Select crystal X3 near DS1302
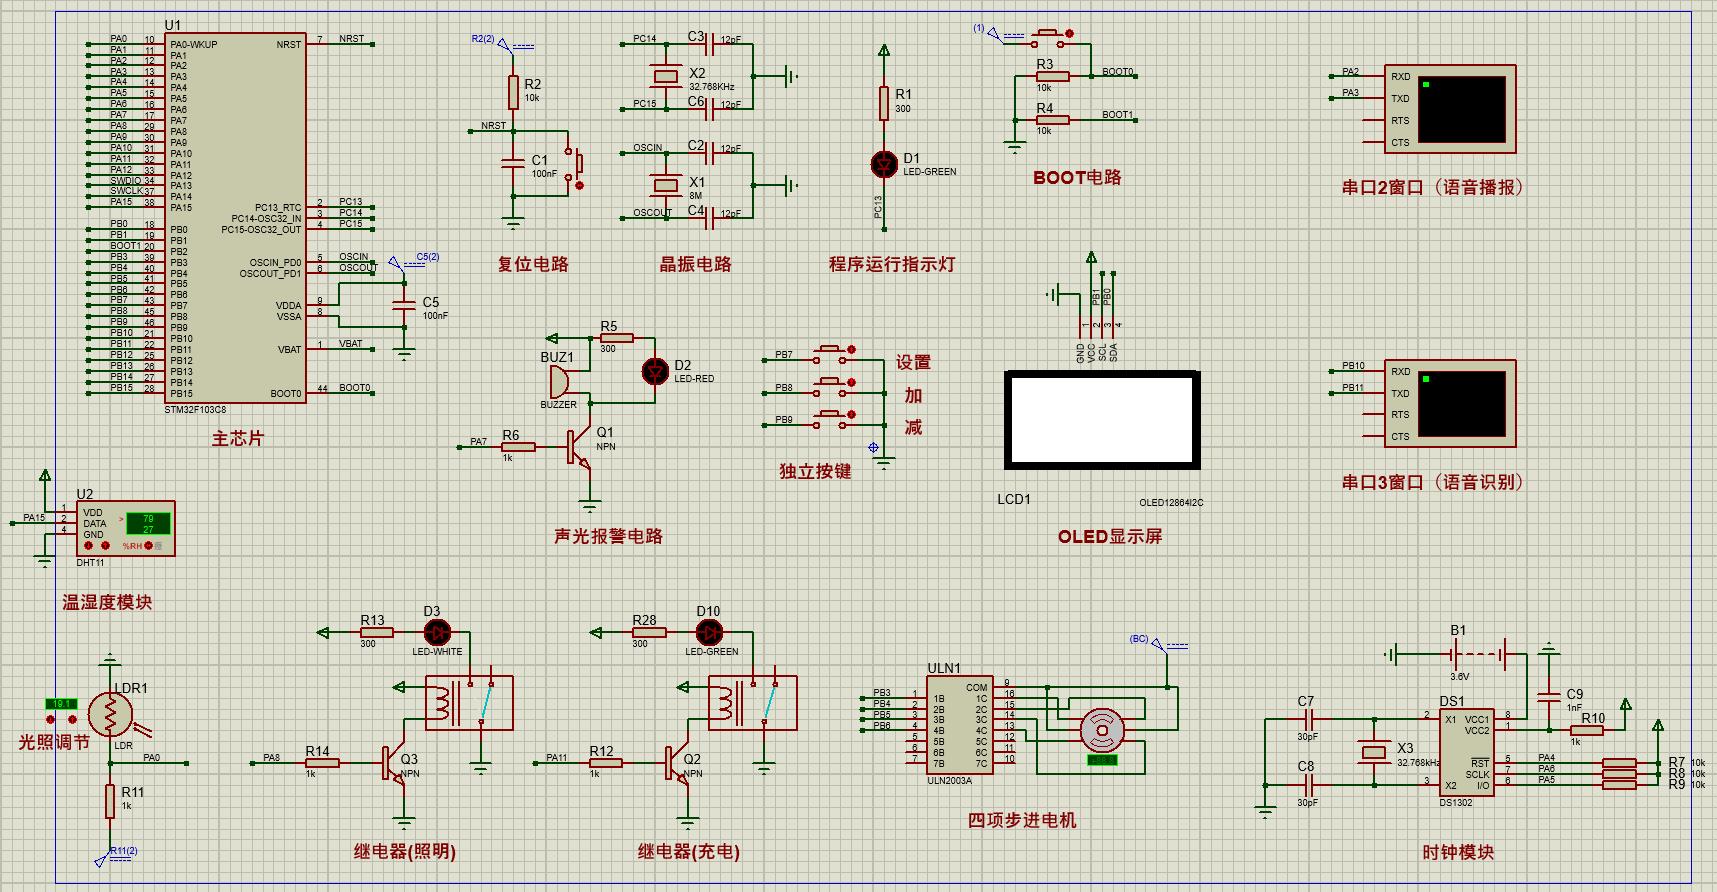 [x=1374, y=752]
